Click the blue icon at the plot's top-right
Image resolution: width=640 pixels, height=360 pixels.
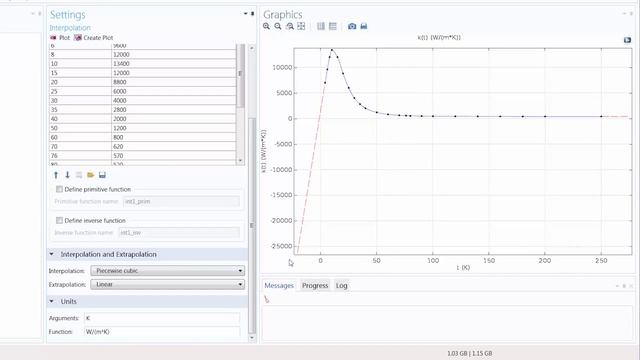pyautogui.click(x=627, y=40)
